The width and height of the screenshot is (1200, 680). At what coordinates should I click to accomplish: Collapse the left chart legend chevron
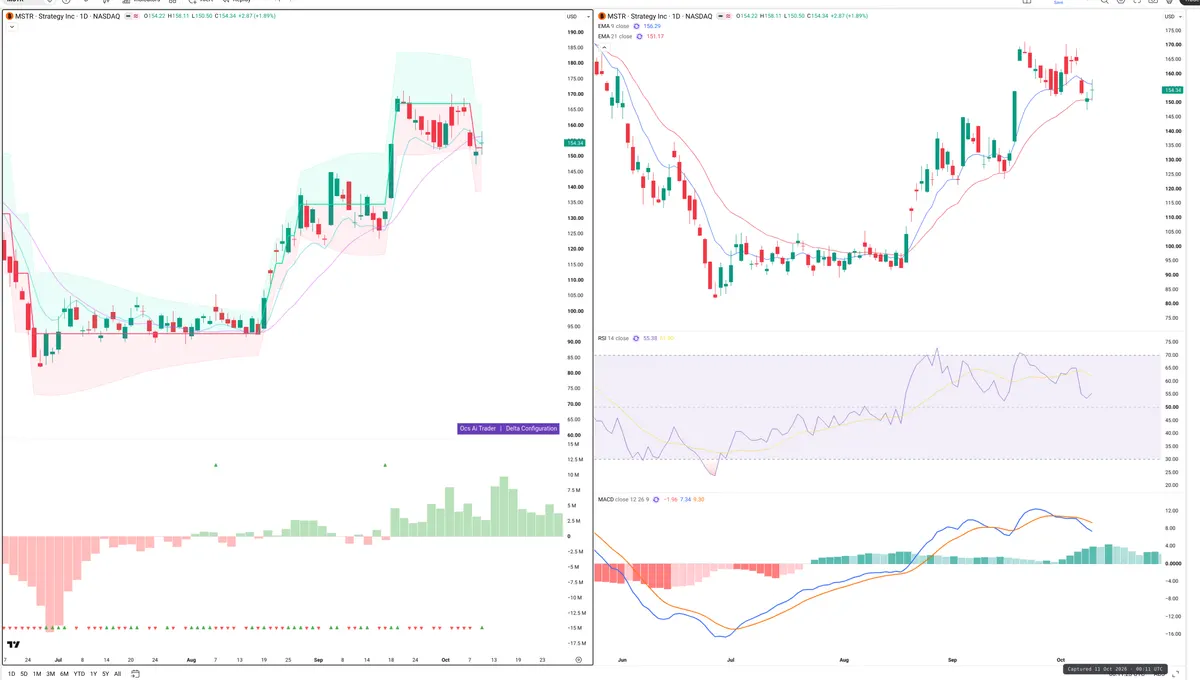pyautogui.click(x=11, y=27)
